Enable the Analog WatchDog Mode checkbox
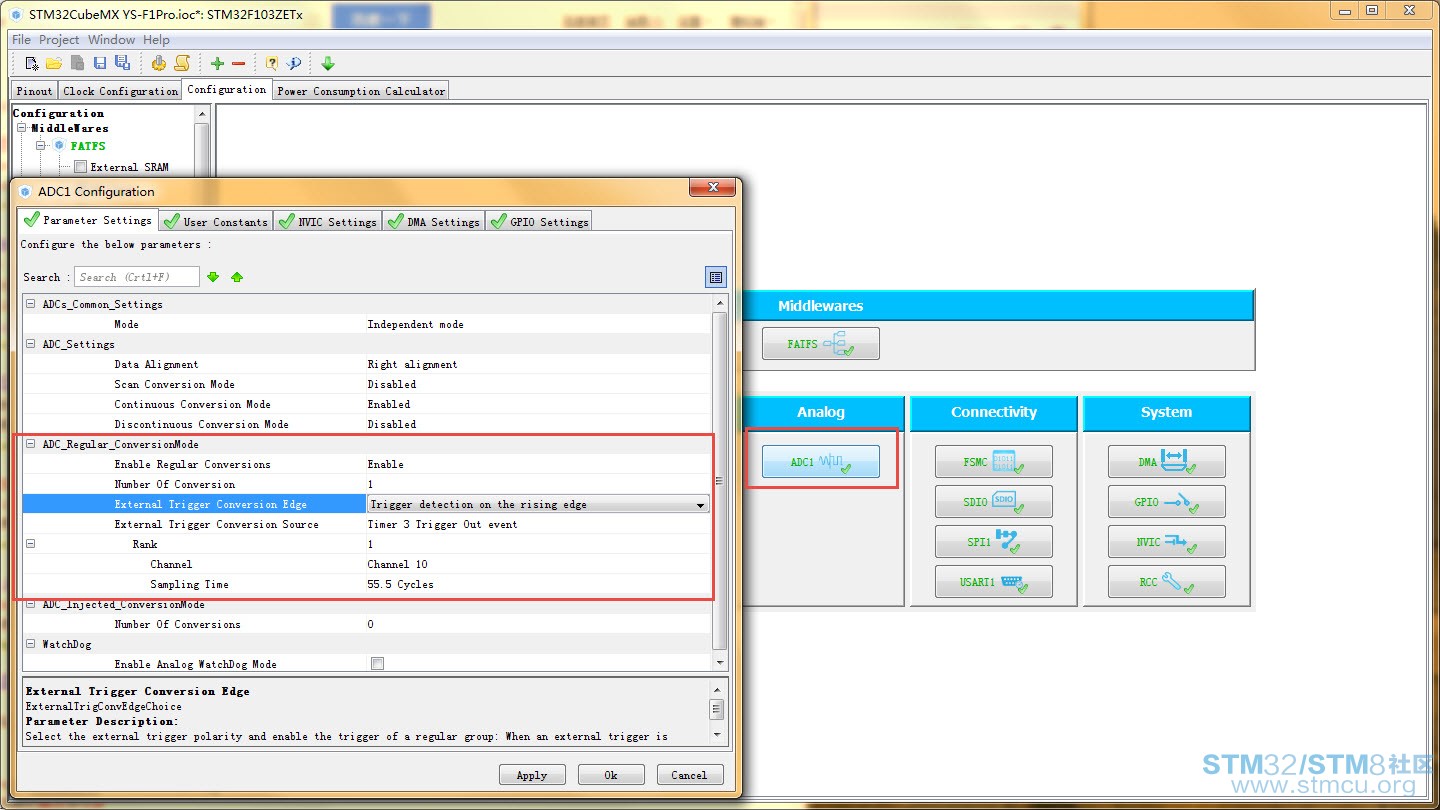This screenshot has height=810, width=1440. point(377,664)
